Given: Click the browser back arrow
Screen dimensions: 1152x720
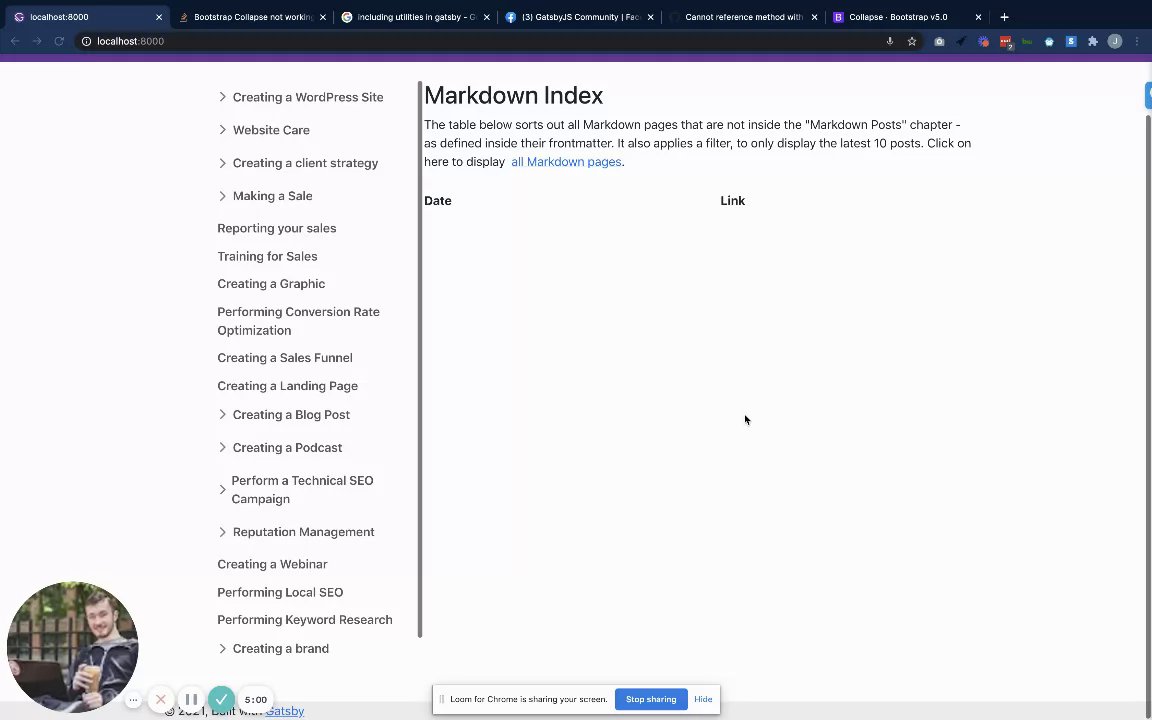Looking at the screenshot, I should click(x=15, y=41).
